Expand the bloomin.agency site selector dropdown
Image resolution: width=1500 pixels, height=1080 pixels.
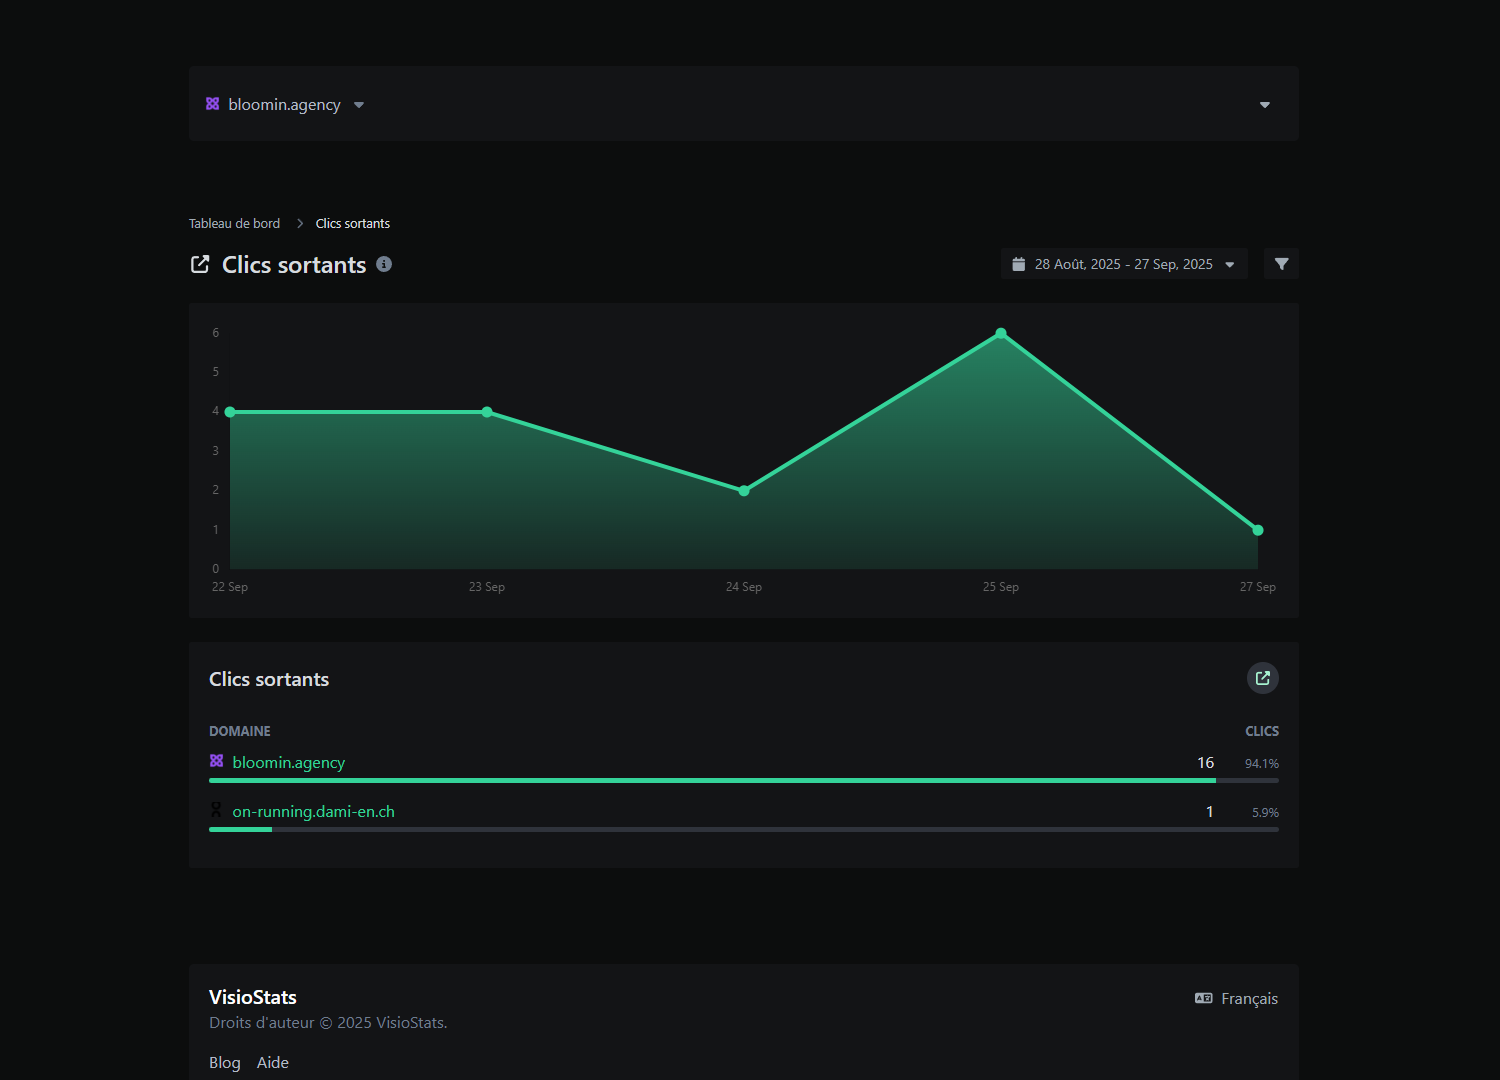358,105
